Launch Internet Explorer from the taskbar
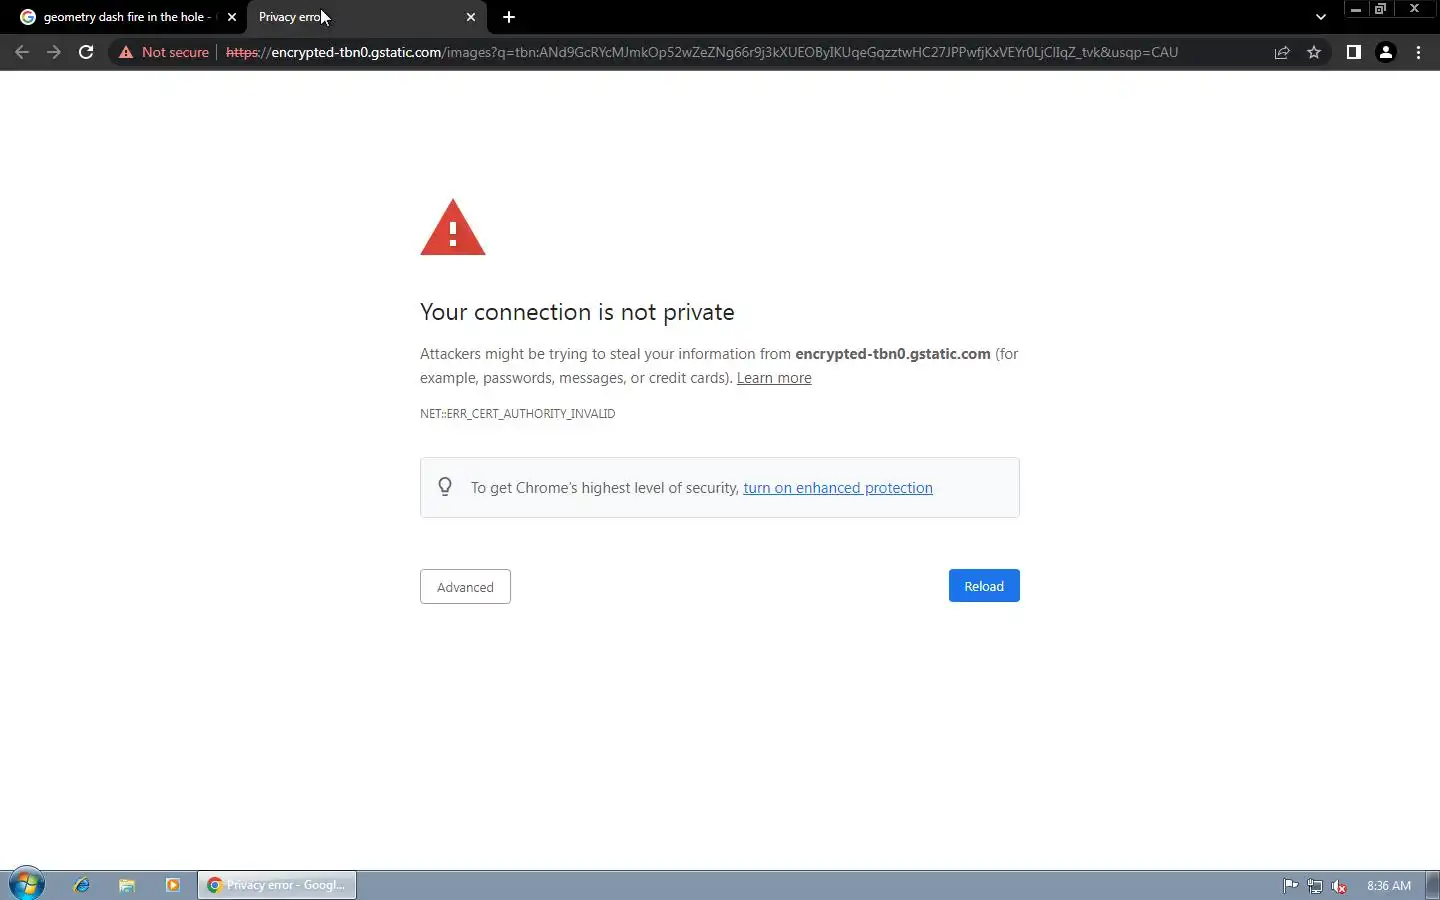Viewport: 1440px width, 900px height. pyautogui.click(x=82, y=885)
